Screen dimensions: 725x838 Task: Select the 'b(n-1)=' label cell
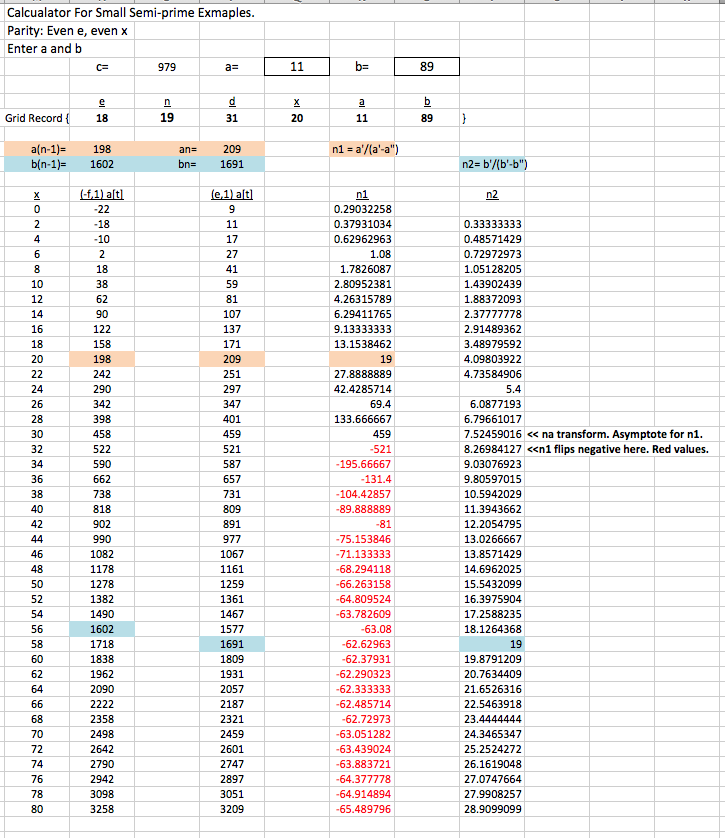pos(37,164)
